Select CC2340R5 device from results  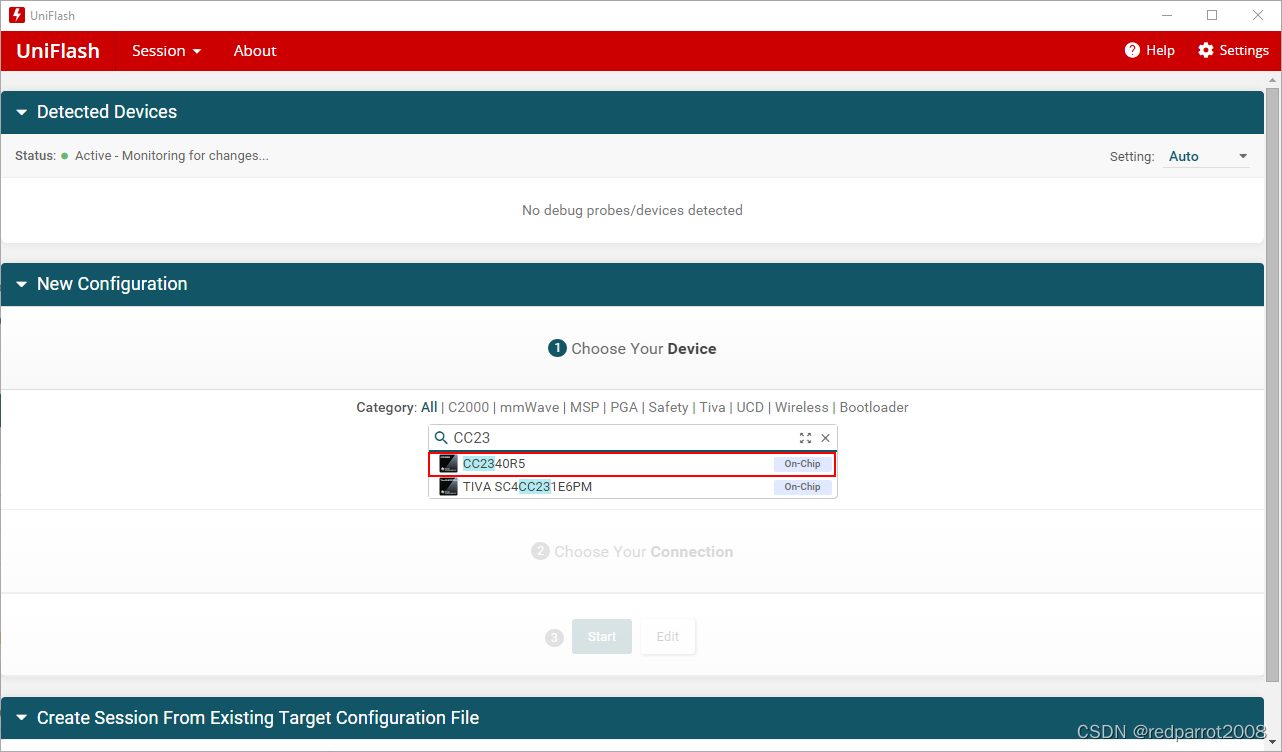click(x=632, y=464)
